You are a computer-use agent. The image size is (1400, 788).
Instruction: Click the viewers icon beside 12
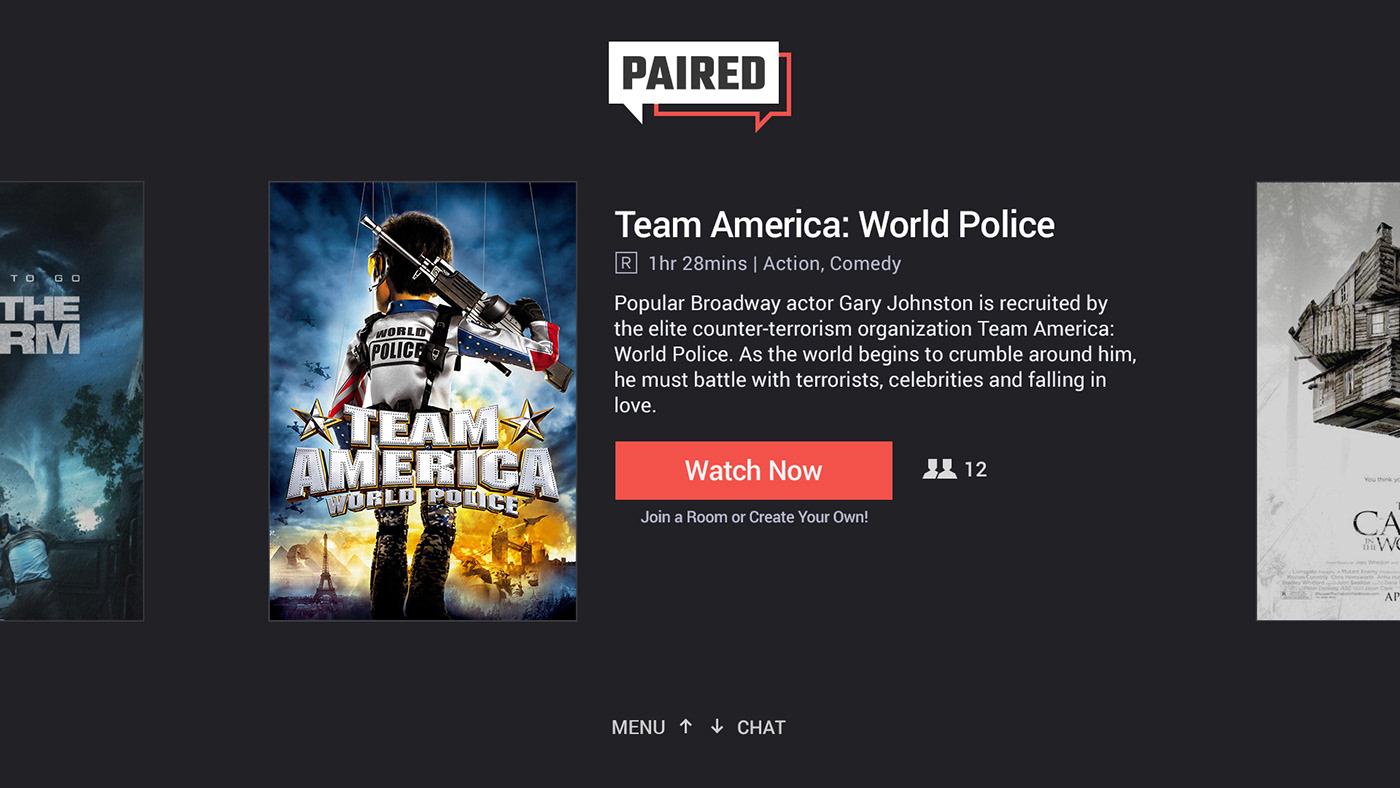pos(939,469)
